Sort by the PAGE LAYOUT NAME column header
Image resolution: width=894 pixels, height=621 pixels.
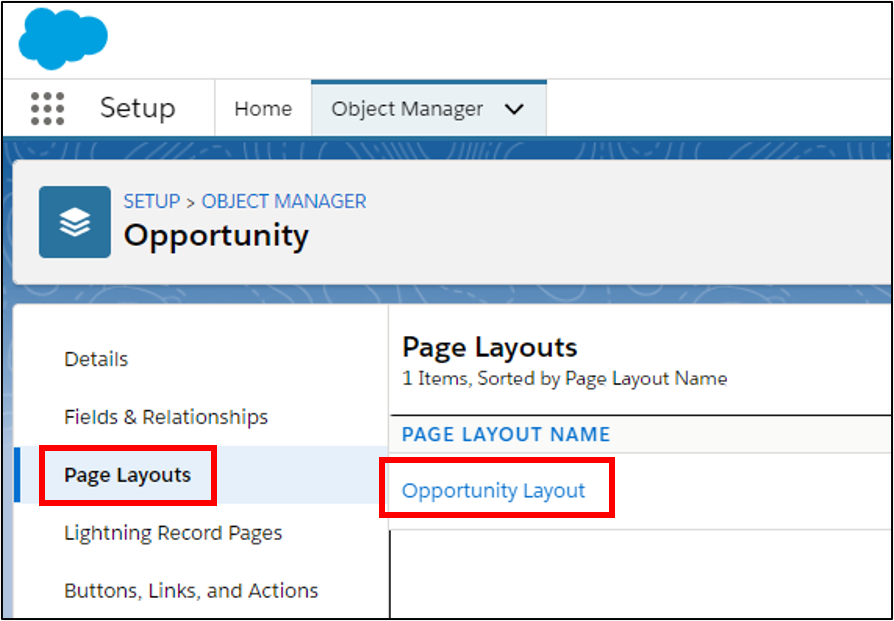click(x=505, y=434)
